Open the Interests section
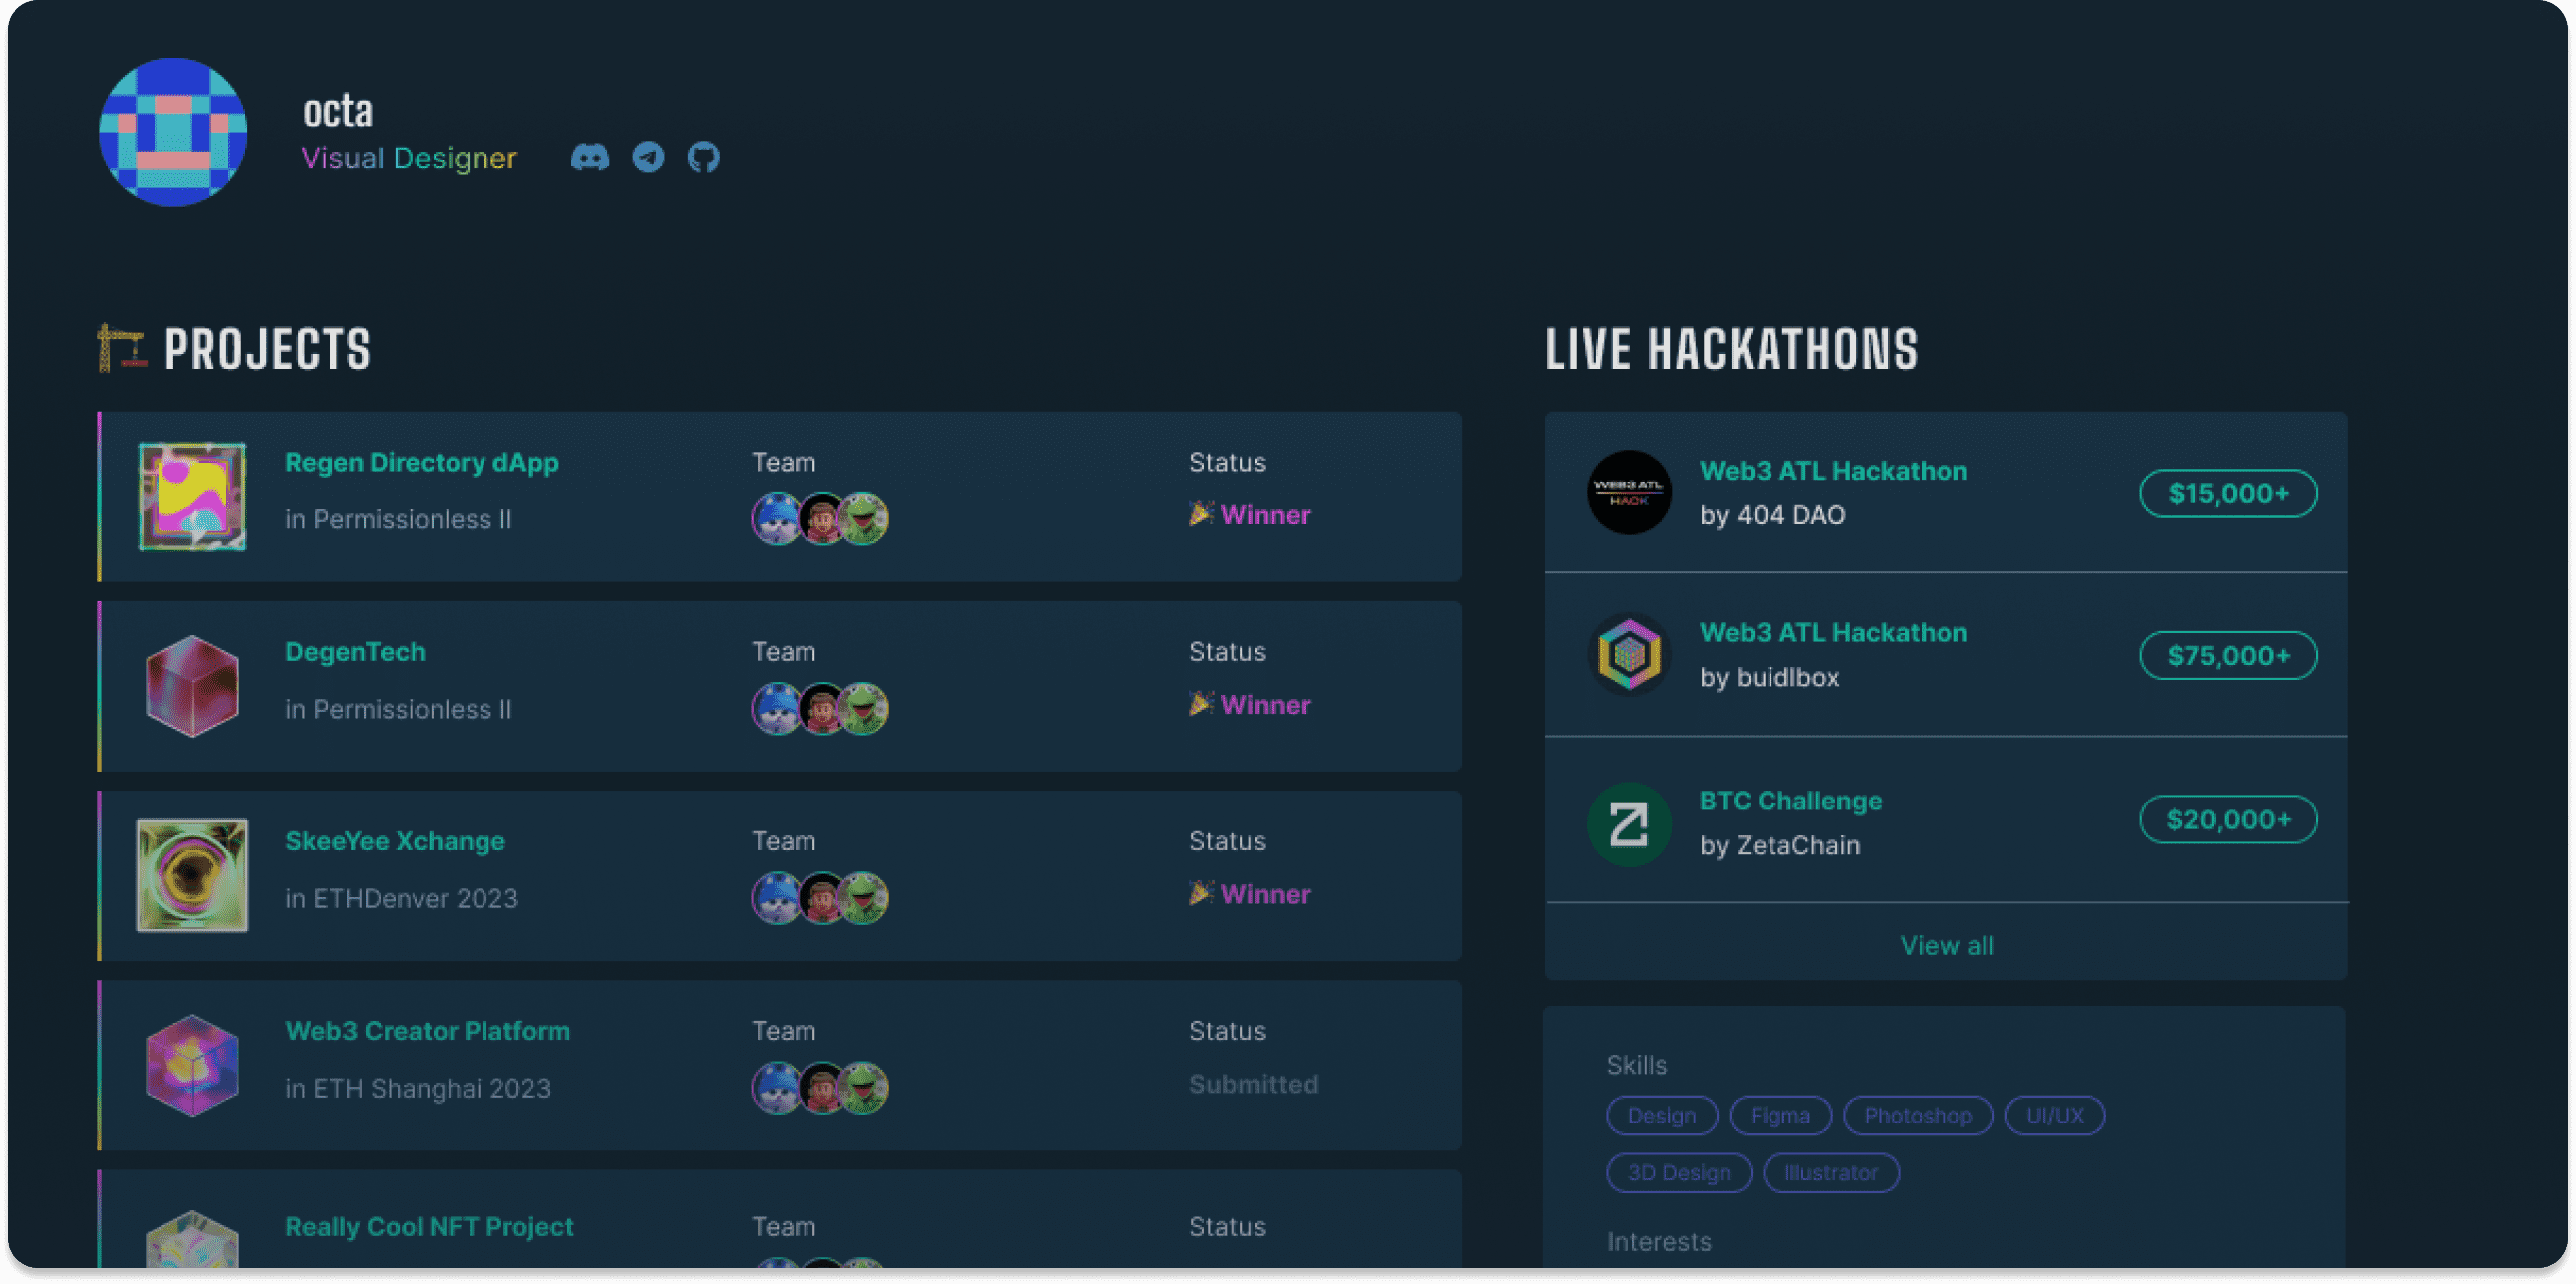The image size is (2576, 1284). pyautogui.click(x=1659, y=1241)
